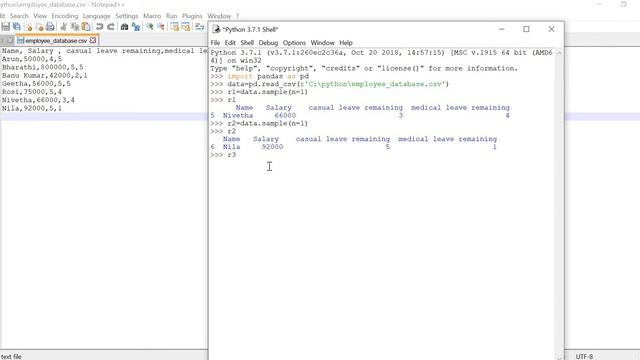Image resolution: width=640 pixels, height=360 pixels.
Task: Click the Save icon in Notepad++ toolbar
Action: click(6, 27)
